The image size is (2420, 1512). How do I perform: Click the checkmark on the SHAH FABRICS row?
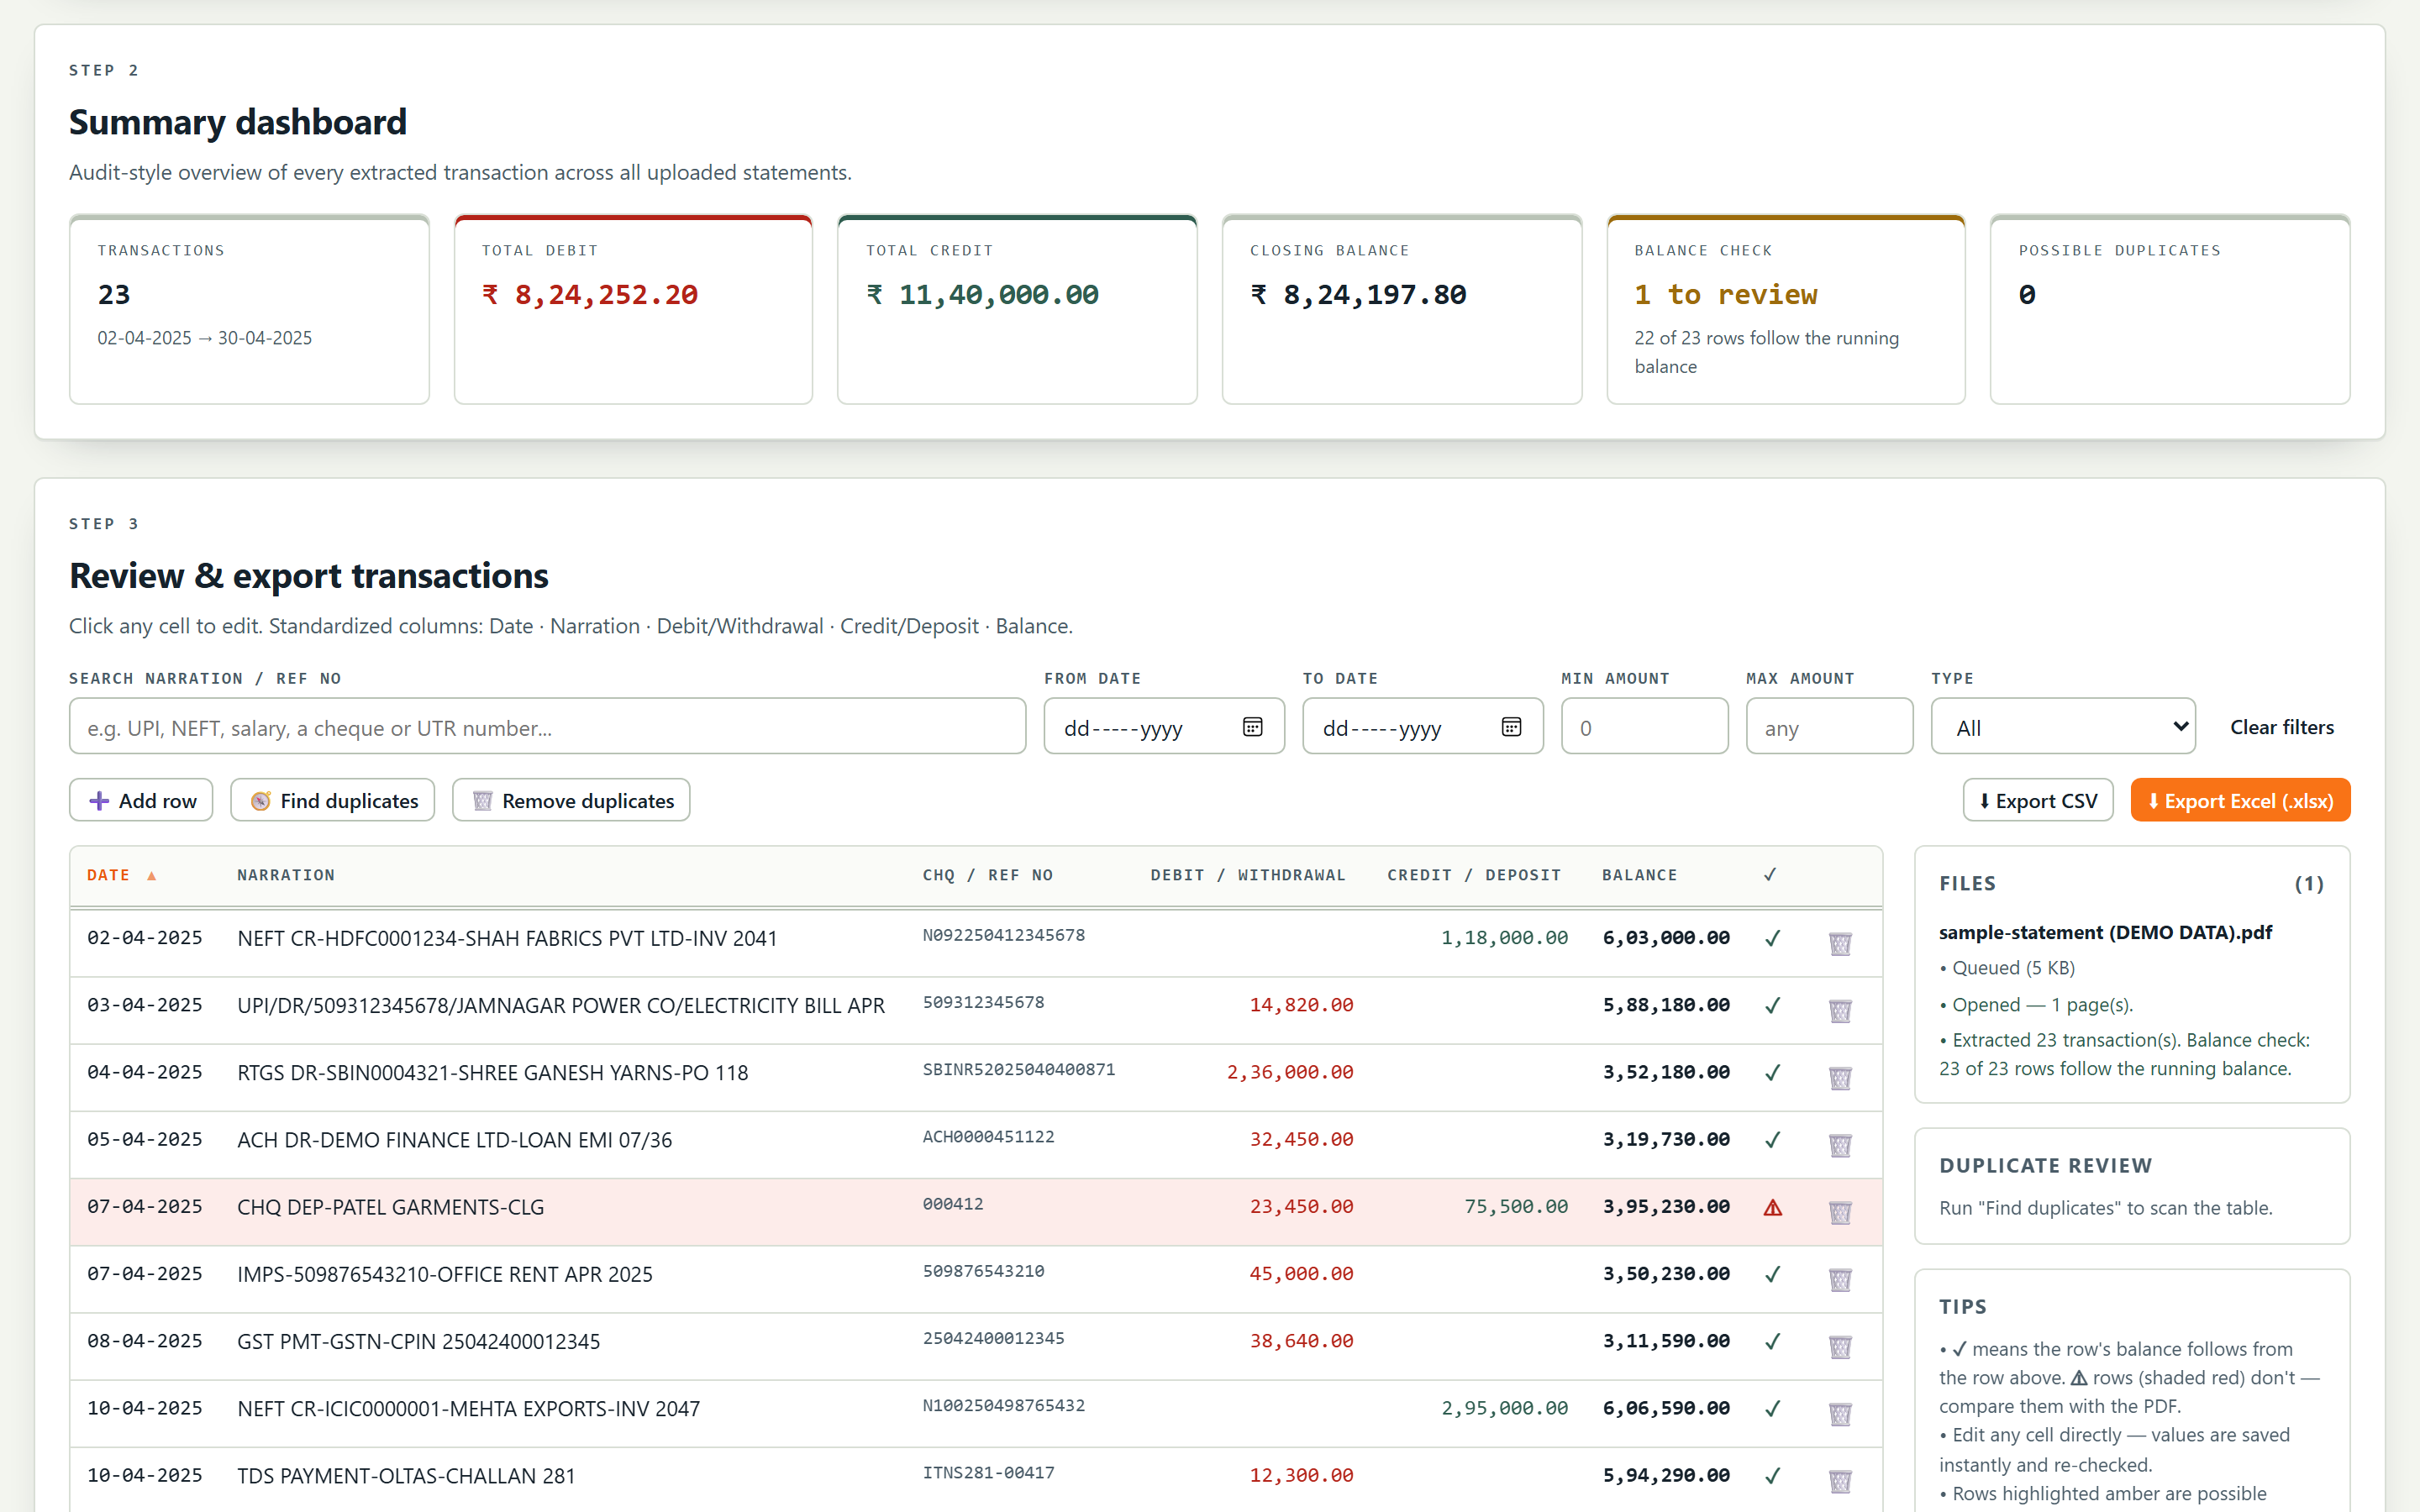pyautogui.click(x=1772, y=938)
